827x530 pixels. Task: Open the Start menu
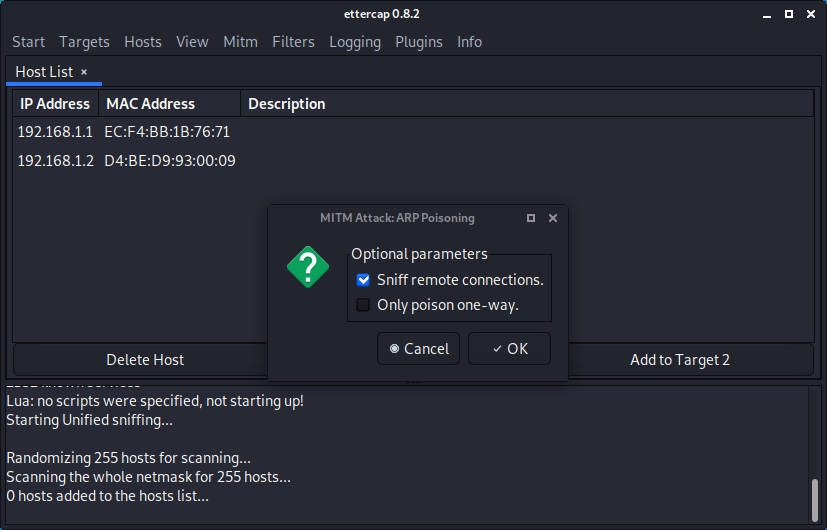[x=28, y=42]
